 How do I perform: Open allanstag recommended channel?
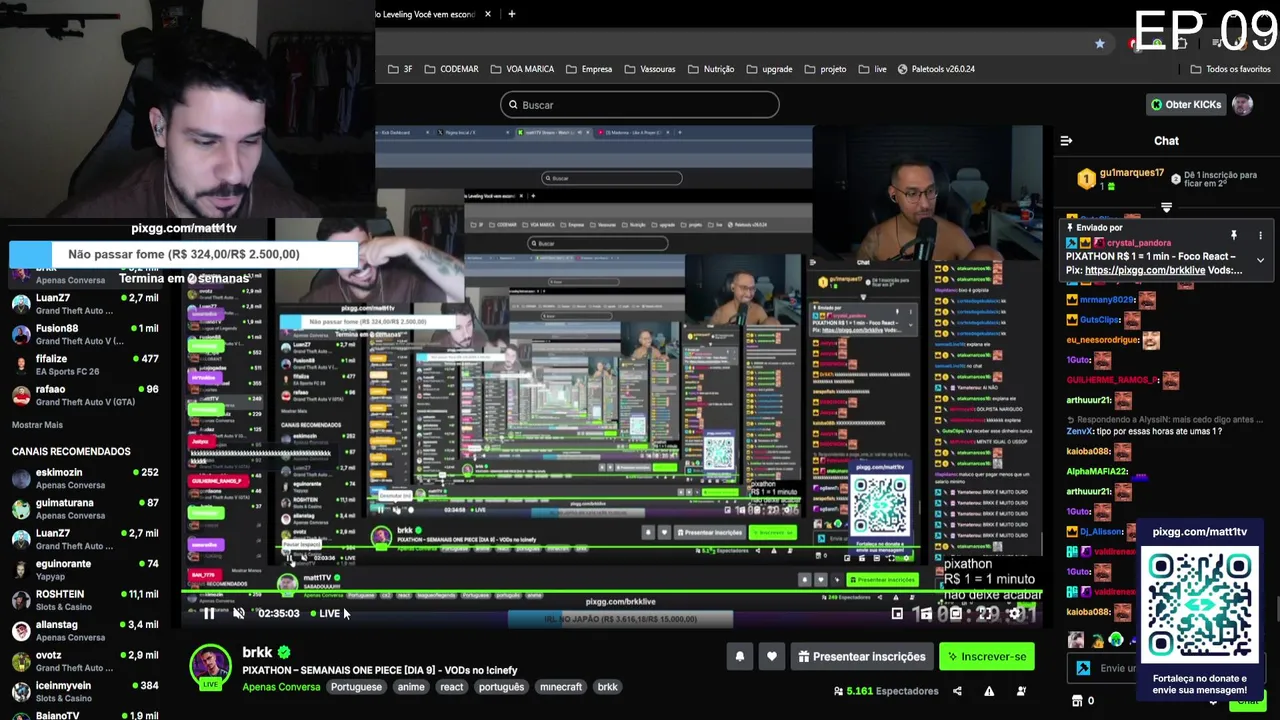click(84, 631)
